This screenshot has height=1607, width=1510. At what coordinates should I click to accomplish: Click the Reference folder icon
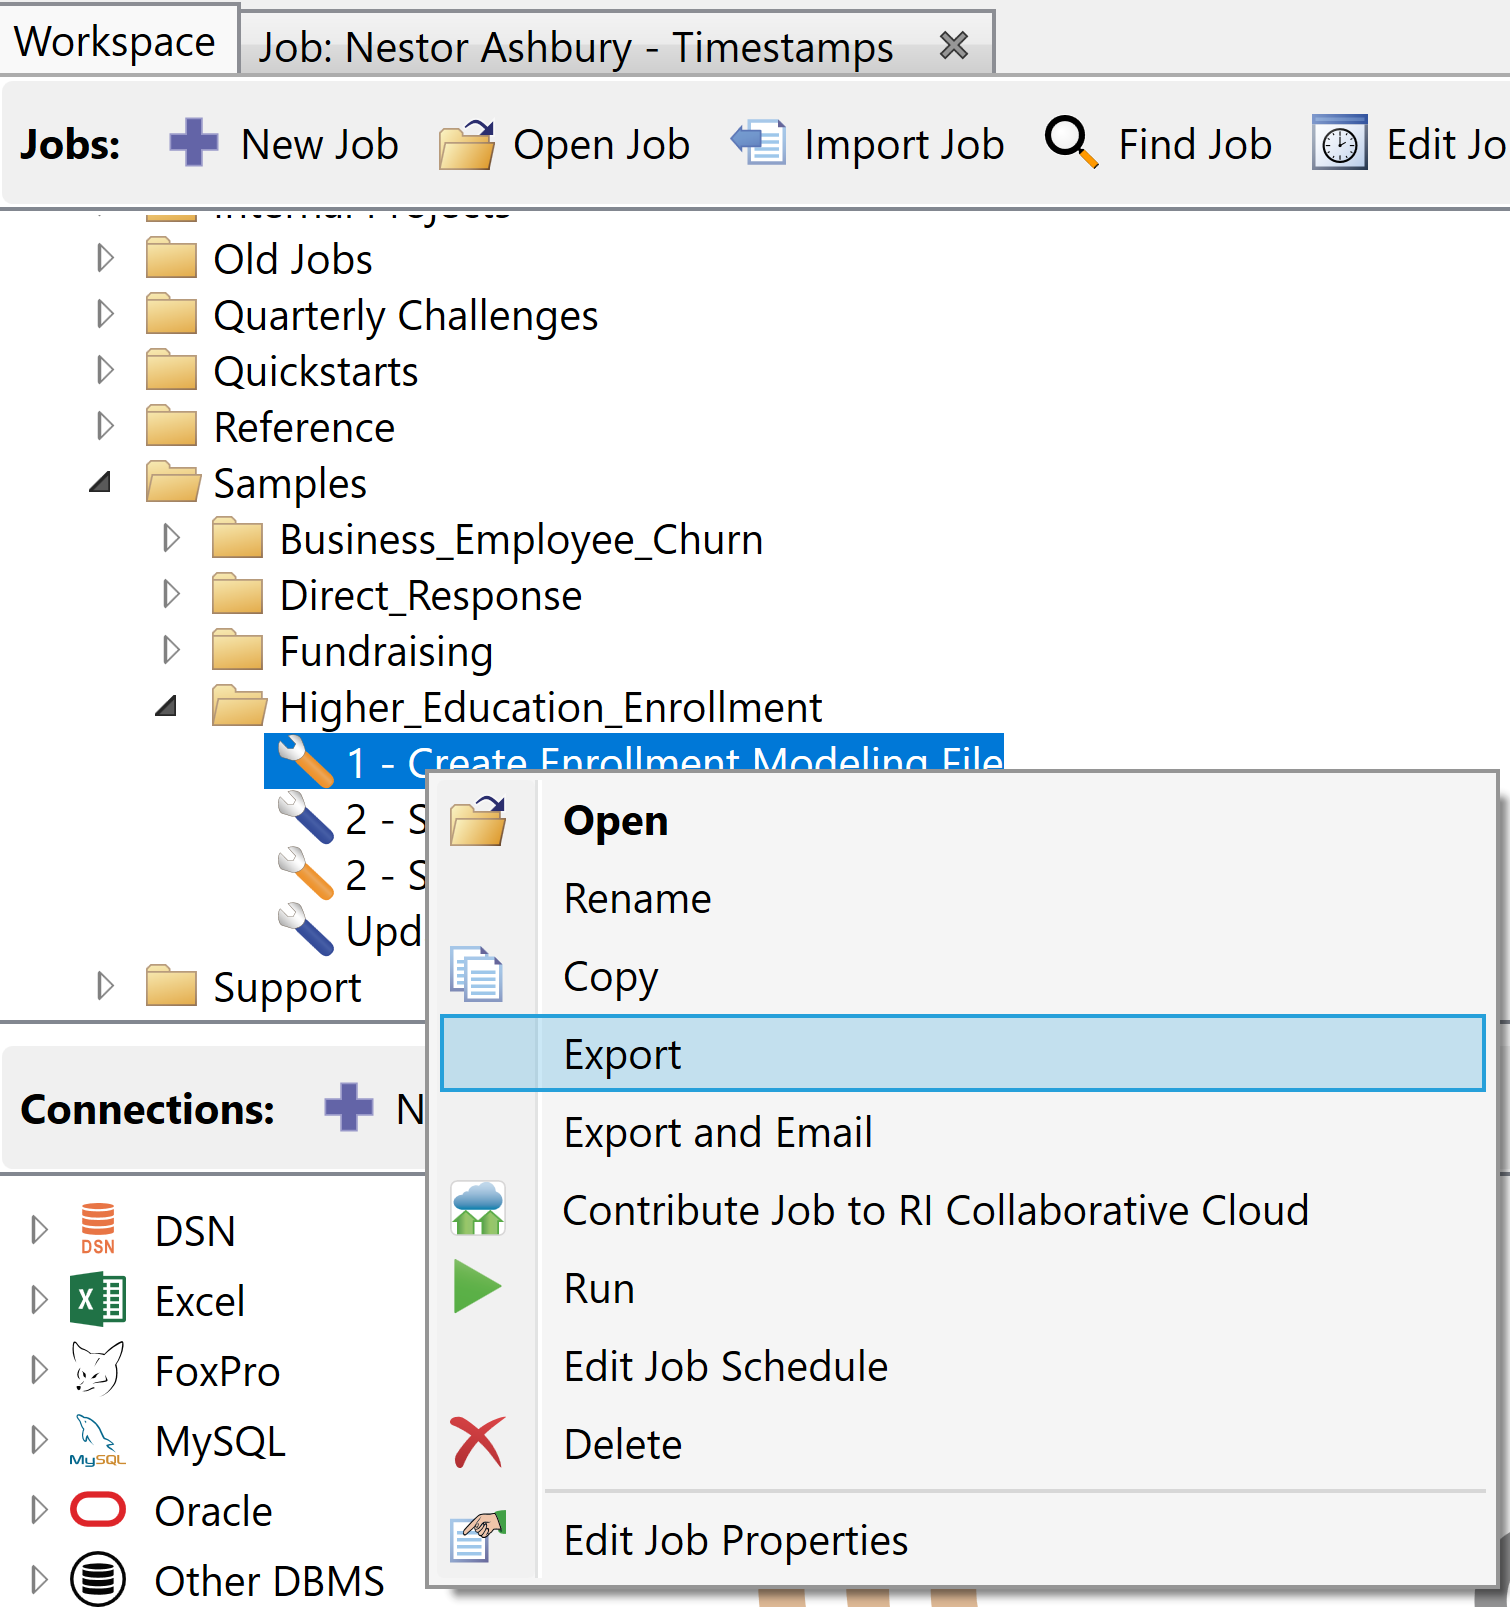[171, 426]
